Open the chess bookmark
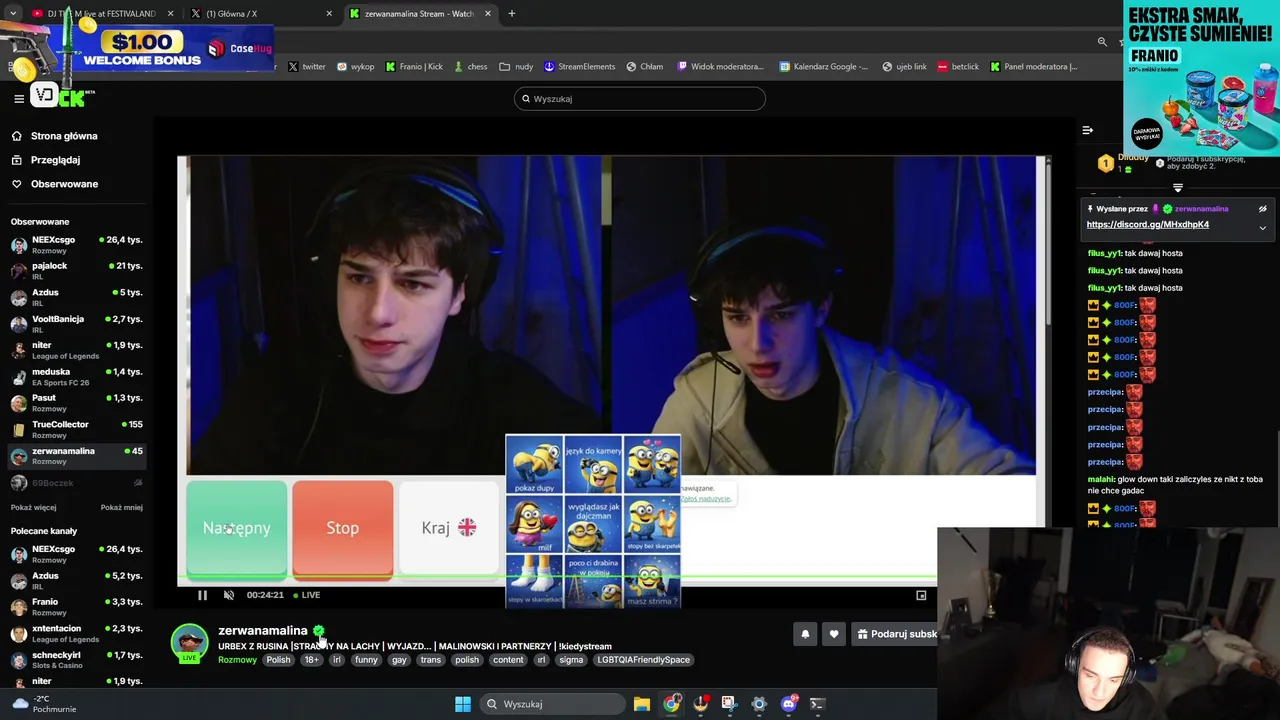The image size is (1280, 720). (470, 67)
